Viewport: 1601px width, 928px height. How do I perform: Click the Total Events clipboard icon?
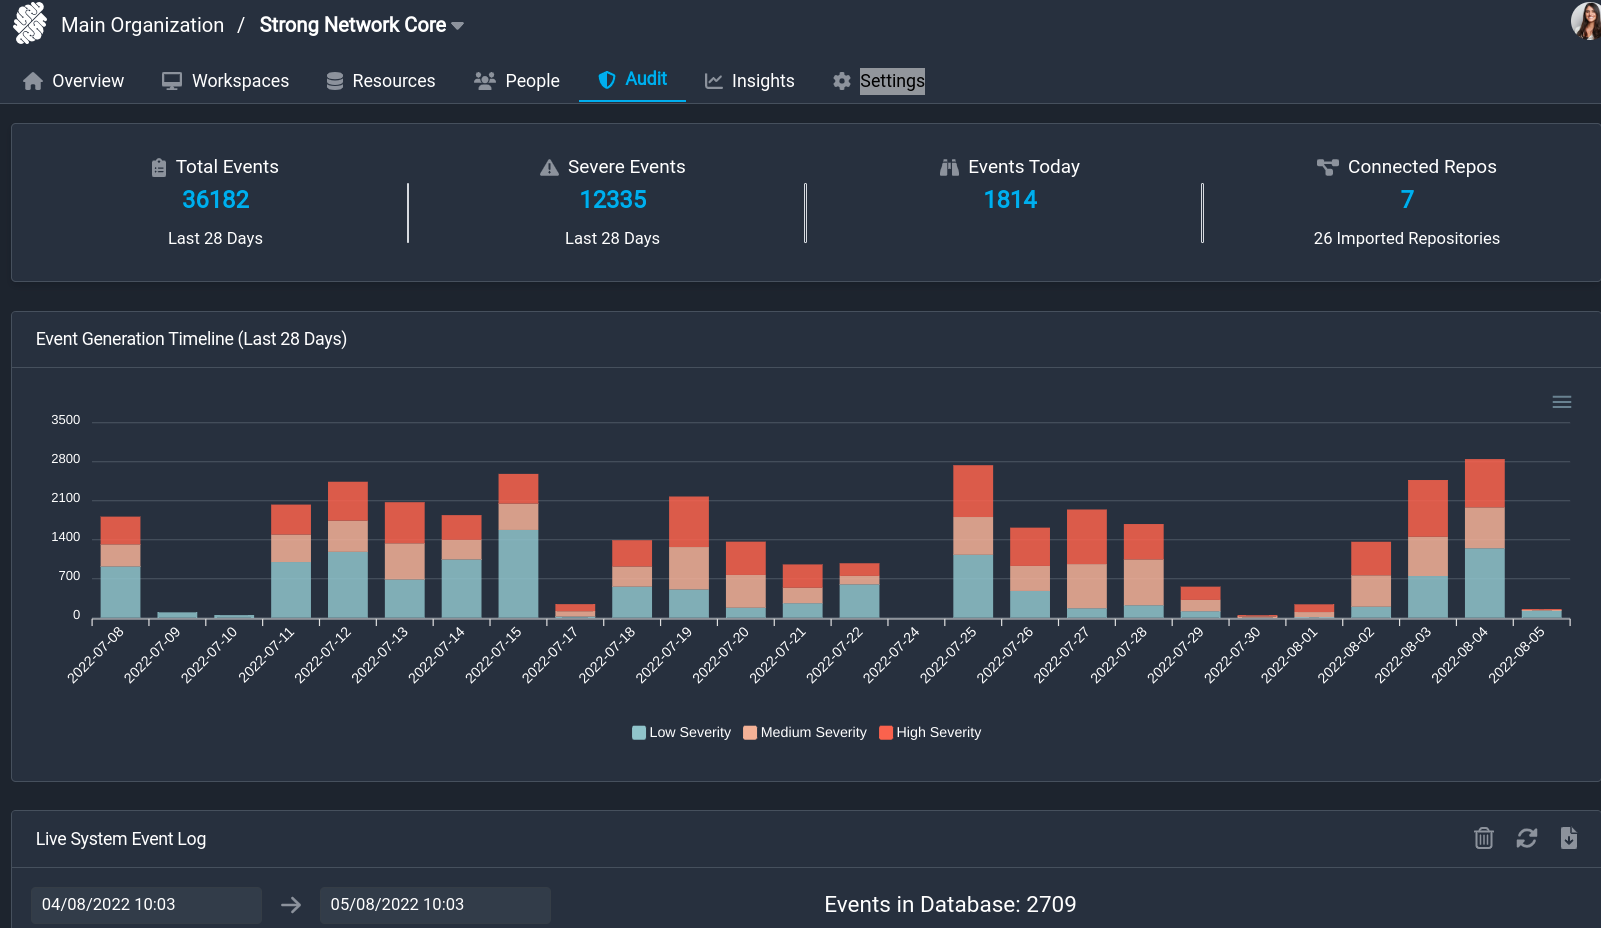[x=159, y=167]
